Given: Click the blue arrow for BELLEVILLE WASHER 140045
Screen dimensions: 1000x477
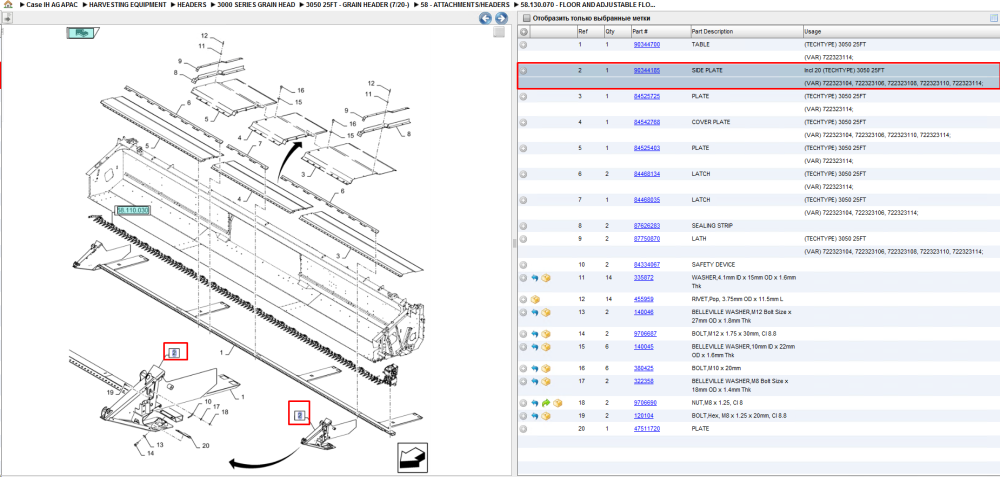Looking at the screenshot, I should click(x=535, y=347).
